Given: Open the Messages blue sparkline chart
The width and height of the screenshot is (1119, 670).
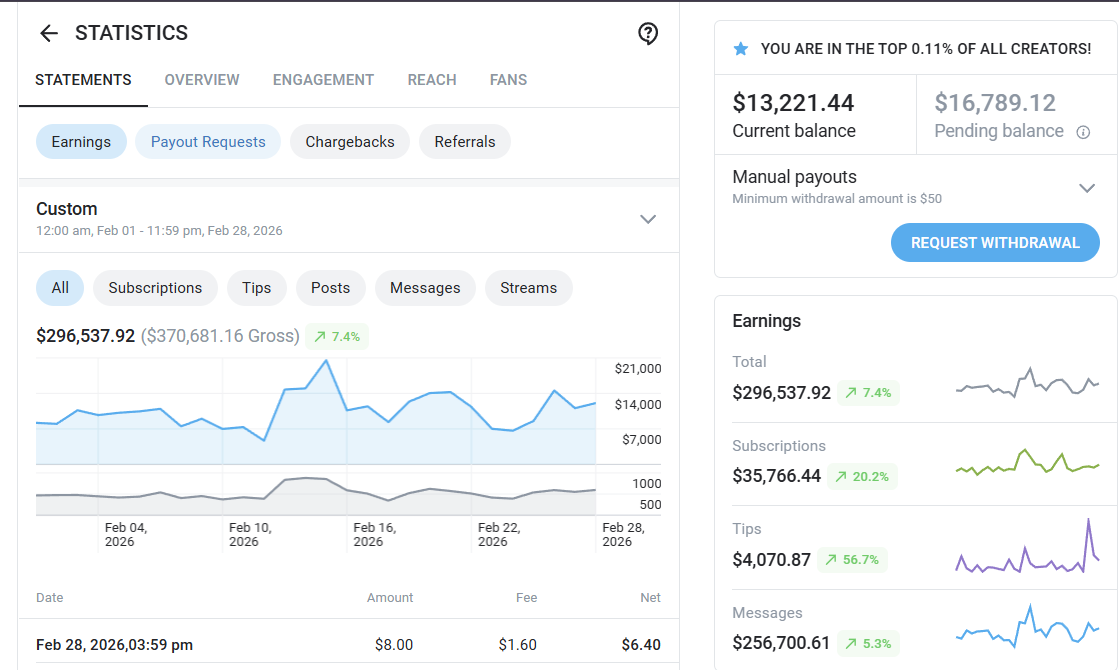Looking at the screenshot, I should [1028, 626].
